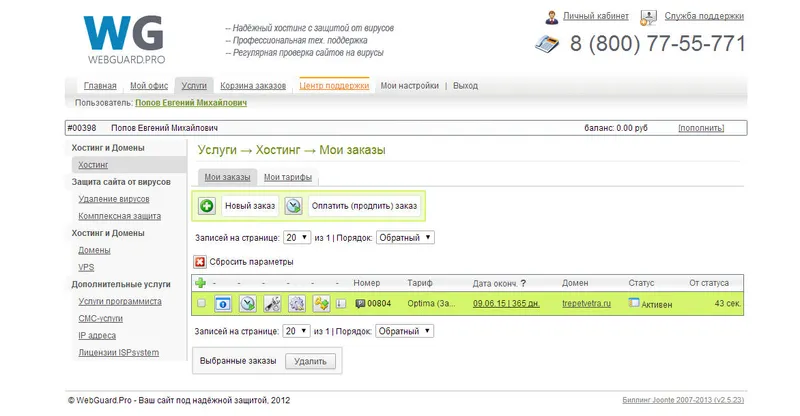Switch to the Мои заказы tab
Image resolution: width=800 pixels, height=416 pixels.
228,177
